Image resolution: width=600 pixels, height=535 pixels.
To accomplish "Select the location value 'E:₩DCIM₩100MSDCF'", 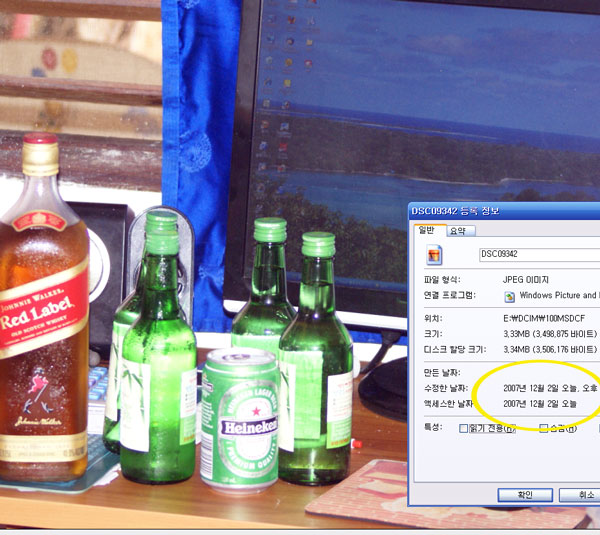I will [x=544, y=318].
